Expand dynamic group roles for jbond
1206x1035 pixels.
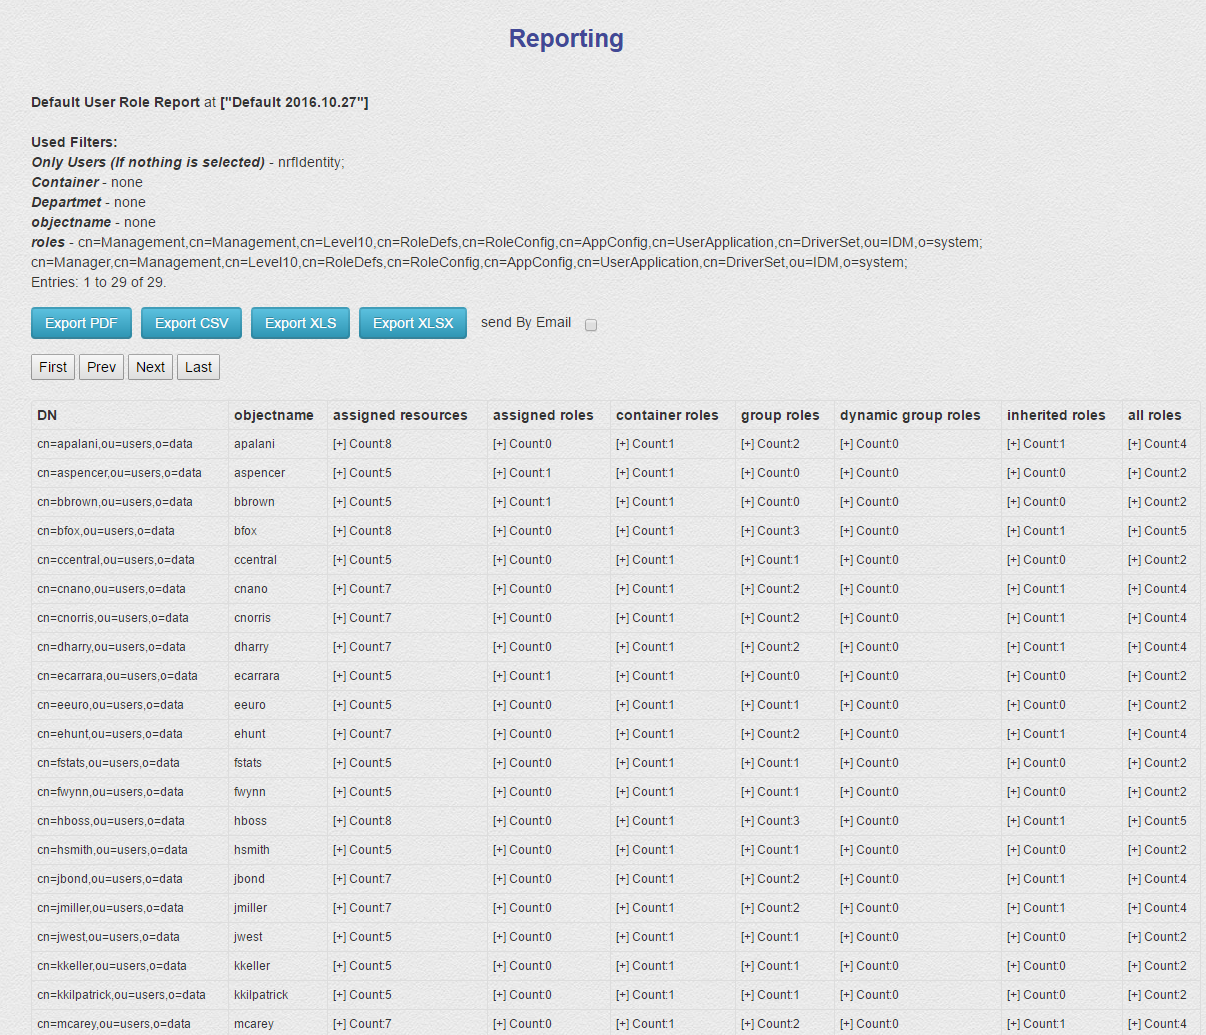(x=847, y=879)
